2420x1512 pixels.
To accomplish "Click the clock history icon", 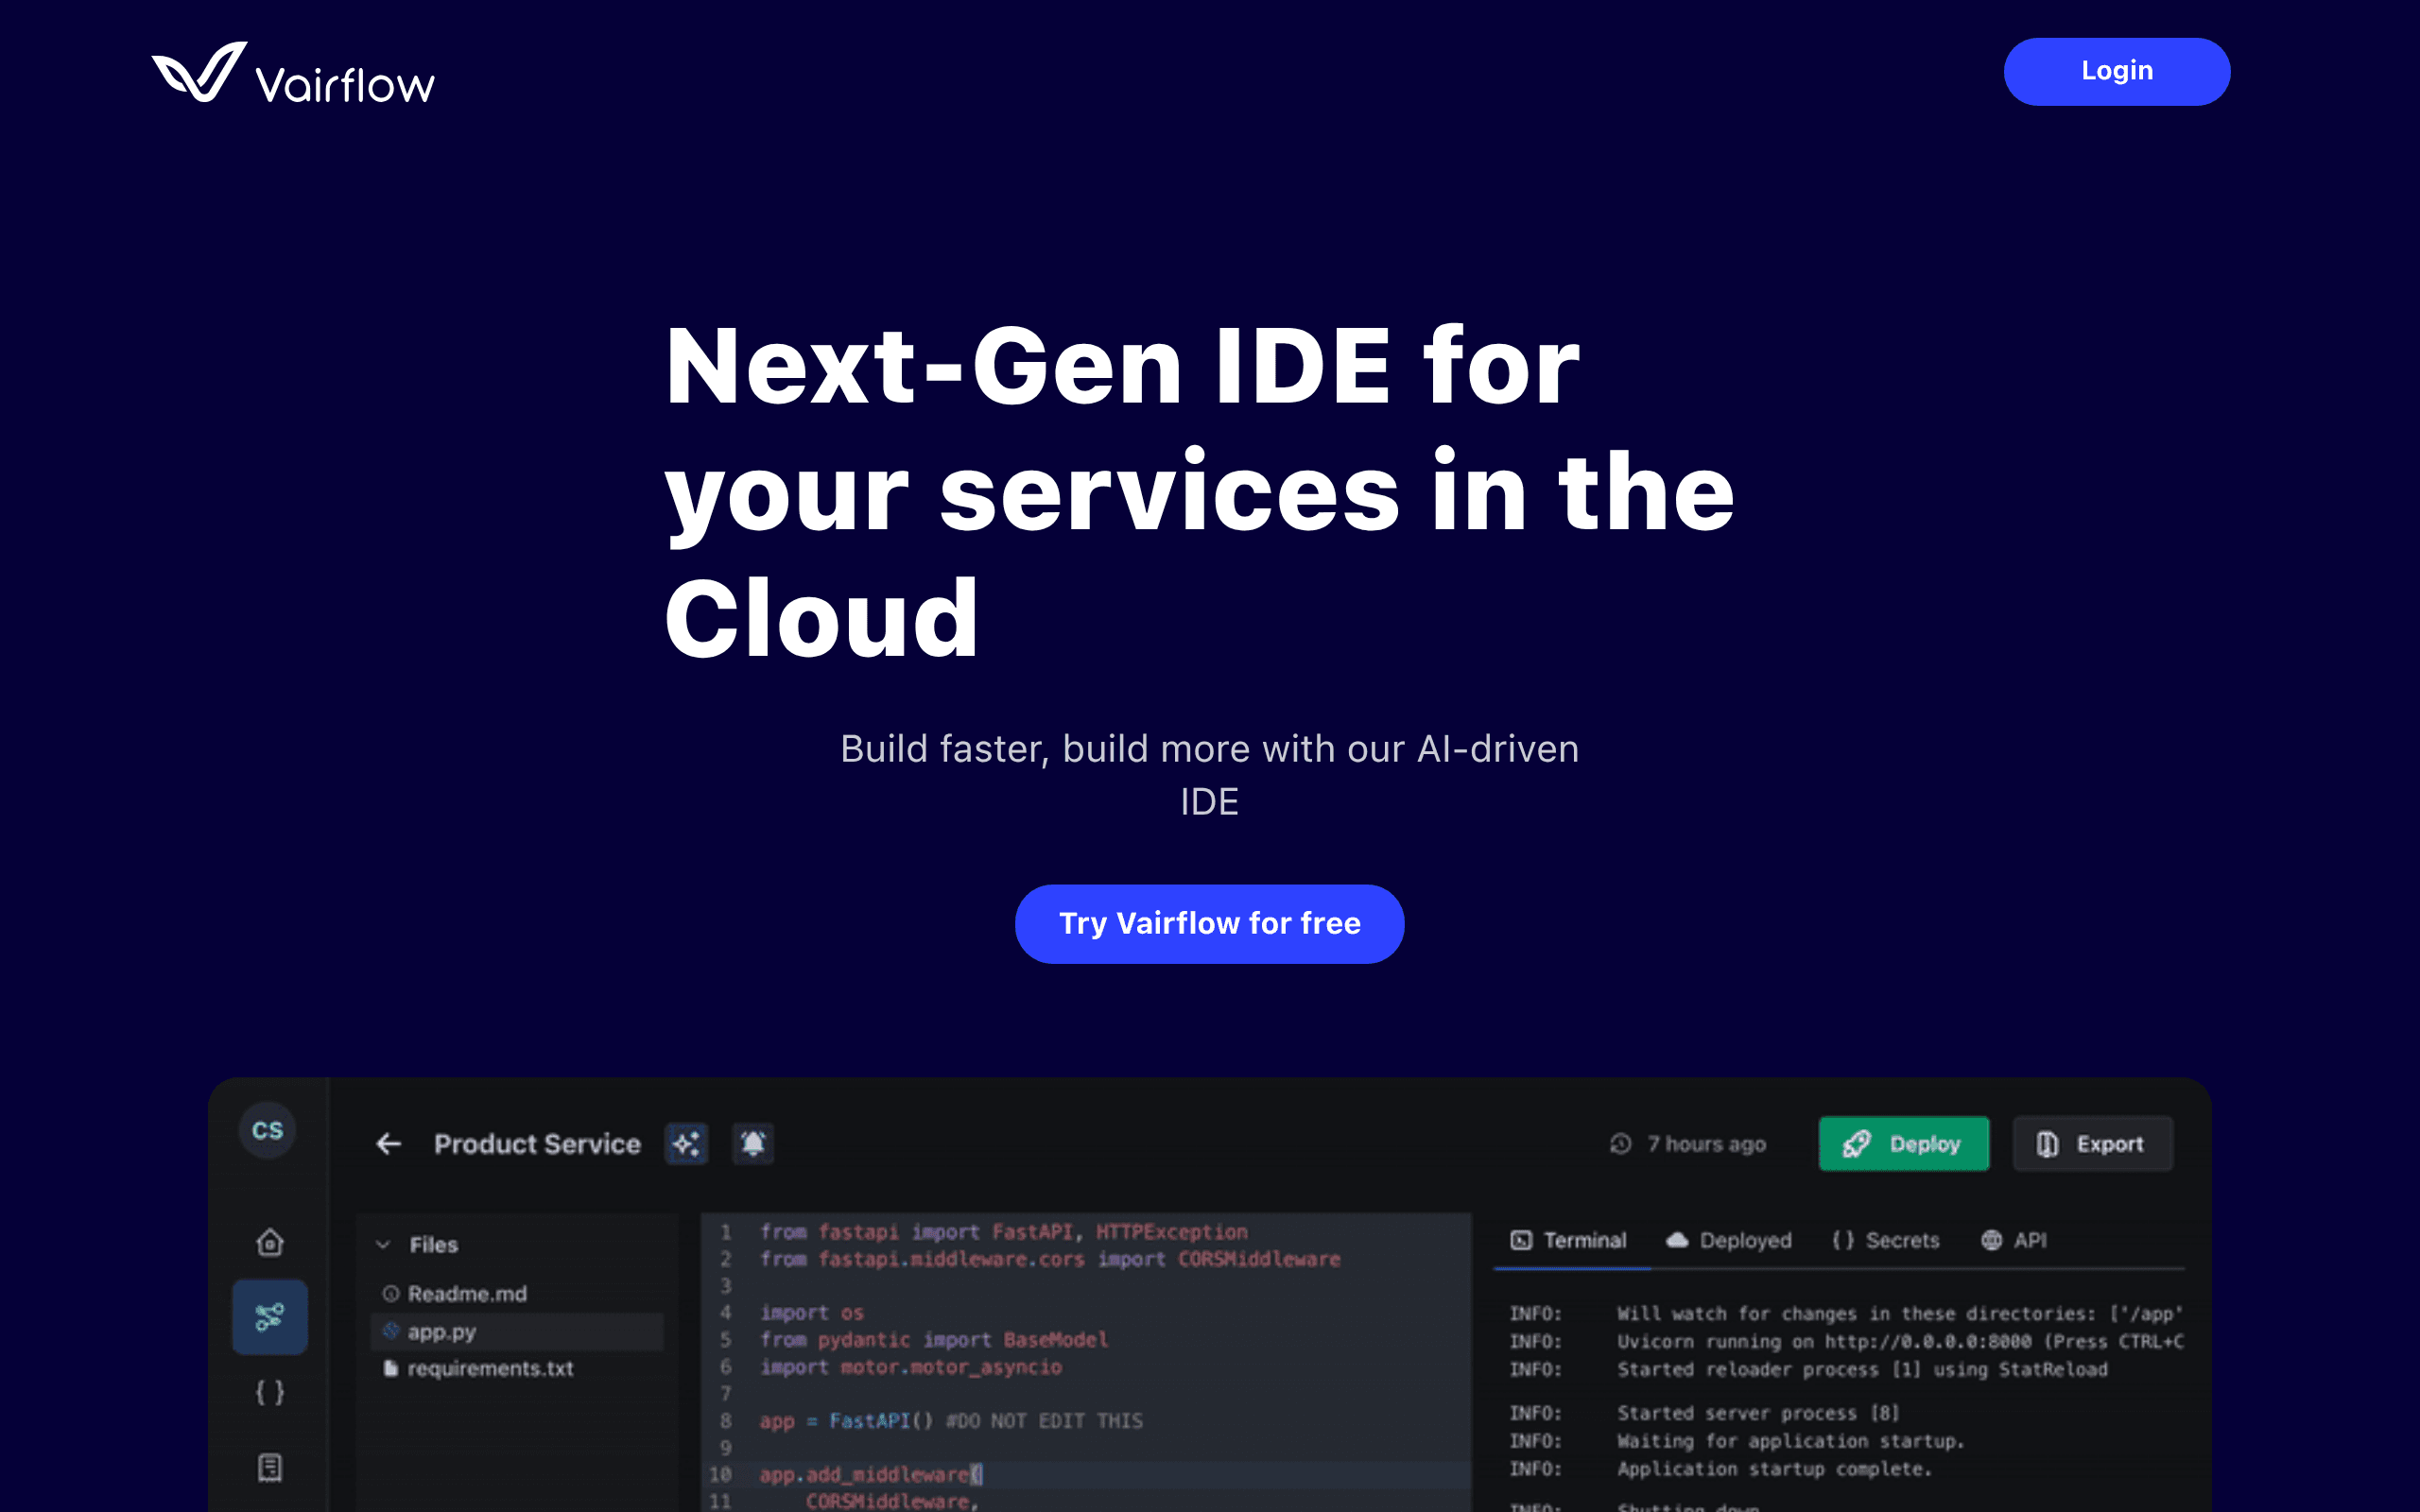I will 1621,1144.
